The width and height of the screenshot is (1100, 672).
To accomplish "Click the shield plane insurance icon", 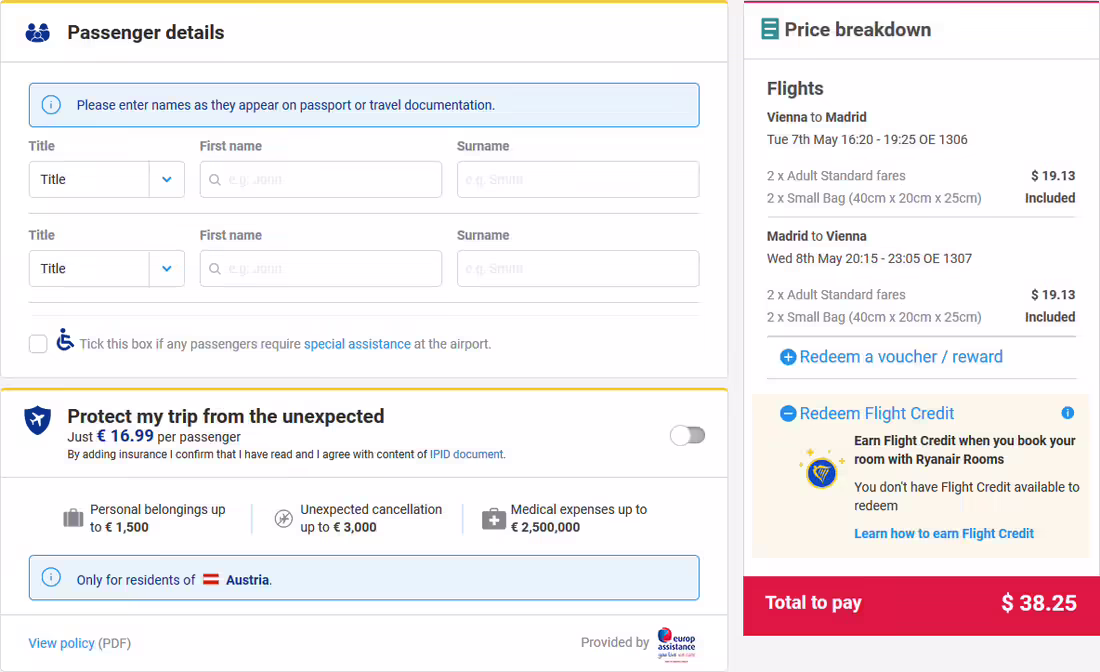I will tap(38, 420).
